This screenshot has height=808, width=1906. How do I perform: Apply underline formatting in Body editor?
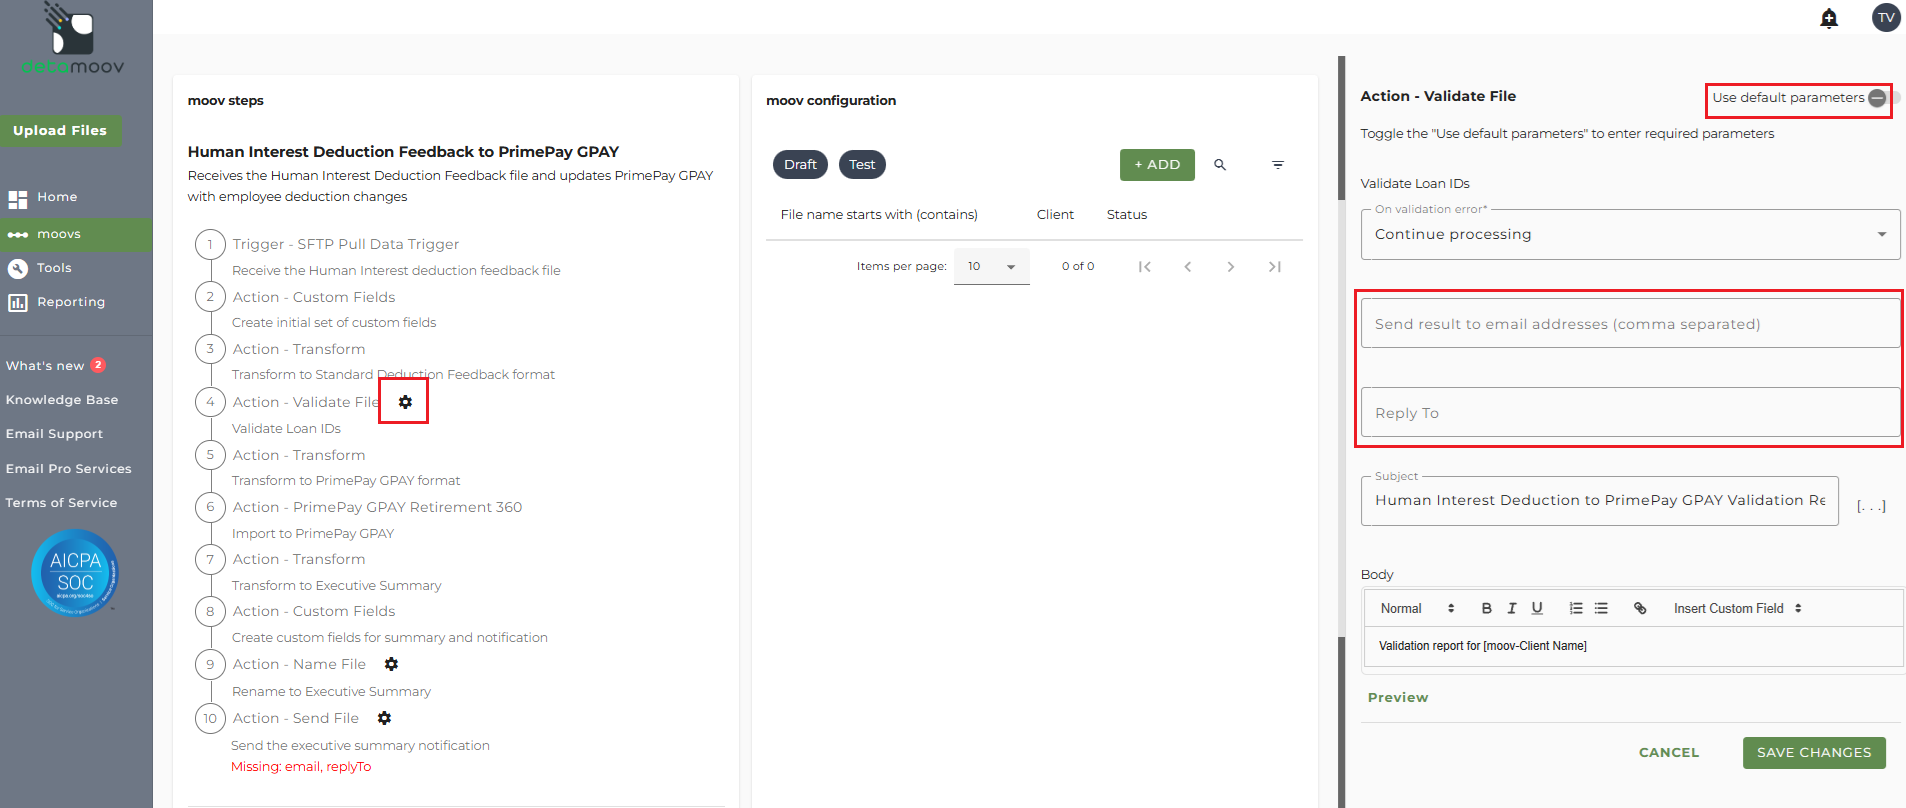1537,608
